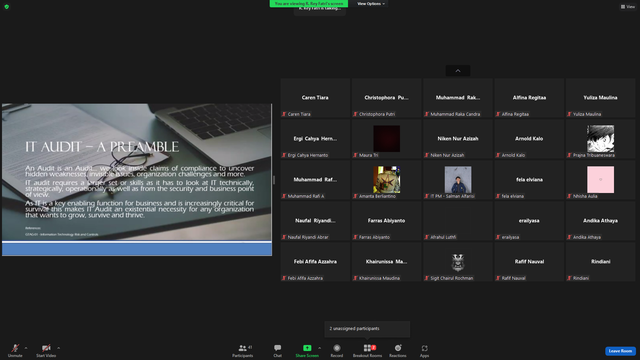
Task: Click Maura Tri's dark profile picture
Action: [x=387, y=139]
